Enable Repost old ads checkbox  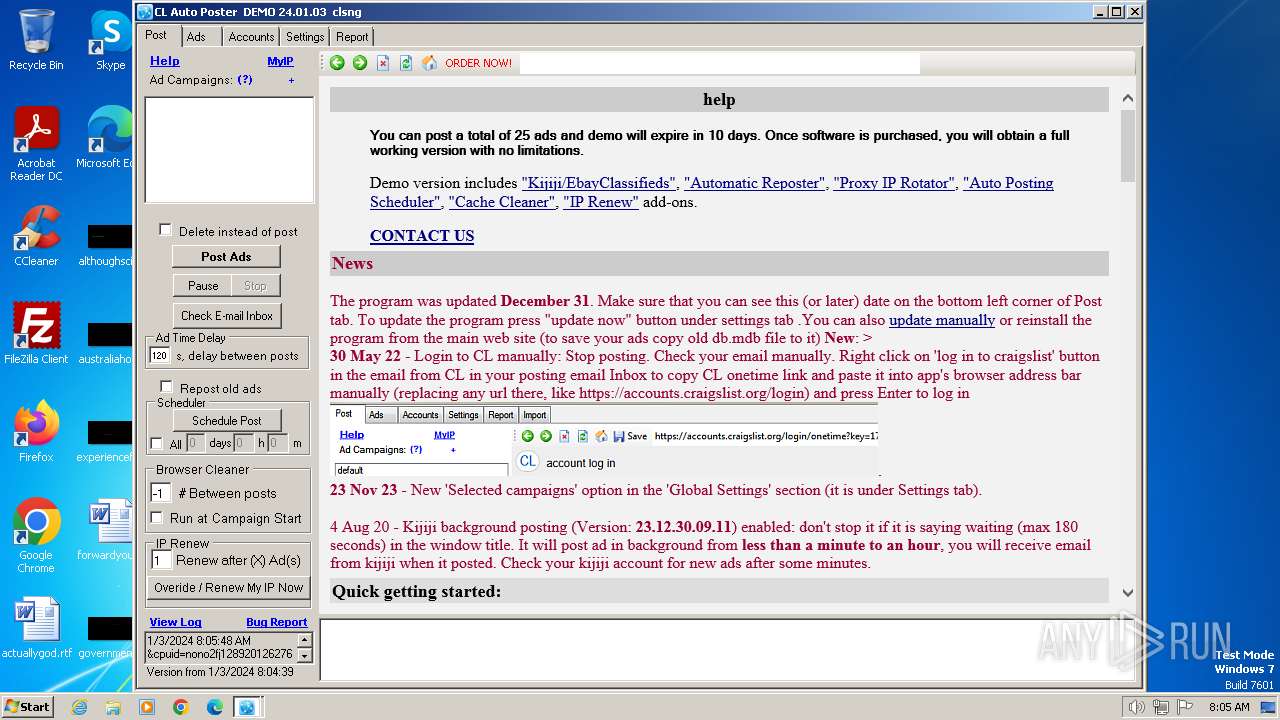click(x=166, y=387)
